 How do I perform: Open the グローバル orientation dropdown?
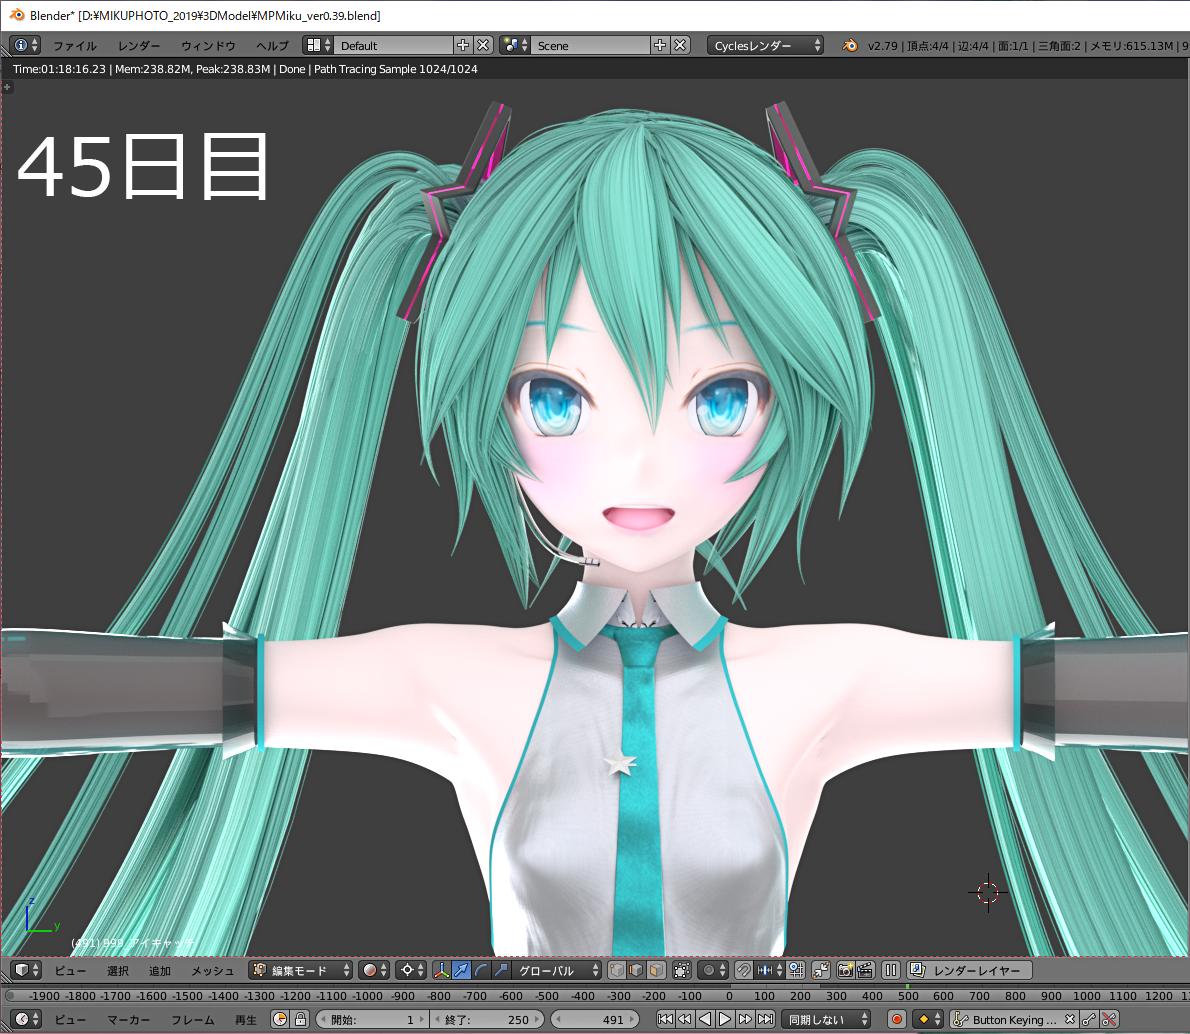tap(557, 970)
